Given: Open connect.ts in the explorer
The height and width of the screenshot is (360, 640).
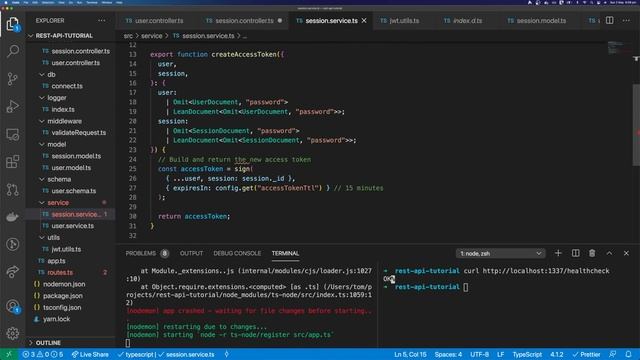Looking at the screenshot, I should click(x=67, y=86).
